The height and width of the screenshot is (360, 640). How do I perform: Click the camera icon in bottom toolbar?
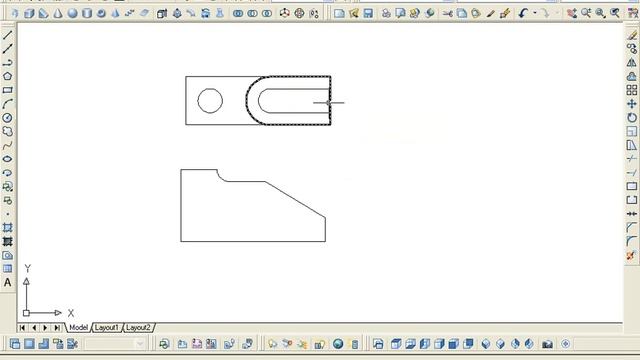click(x=547, y=344)
